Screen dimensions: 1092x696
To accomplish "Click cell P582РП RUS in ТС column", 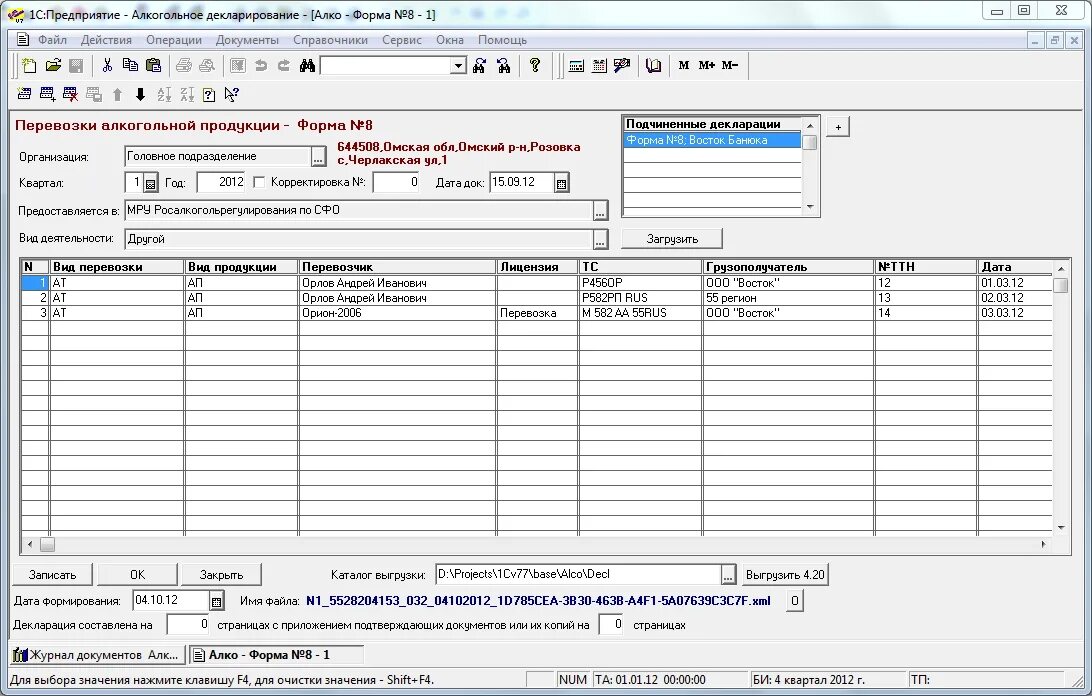I will 640,297.
